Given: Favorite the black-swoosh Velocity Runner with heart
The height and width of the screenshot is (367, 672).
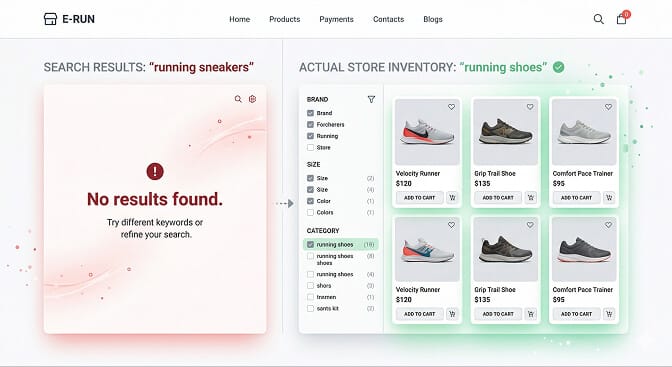Looking at the screenshot, I should 451,107.
